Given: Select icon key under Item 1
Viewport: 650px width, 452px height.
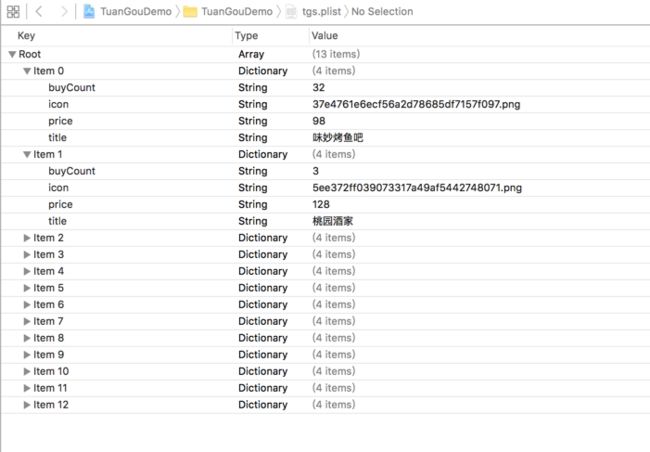Looking at the screenshot, I should point(58,187).
